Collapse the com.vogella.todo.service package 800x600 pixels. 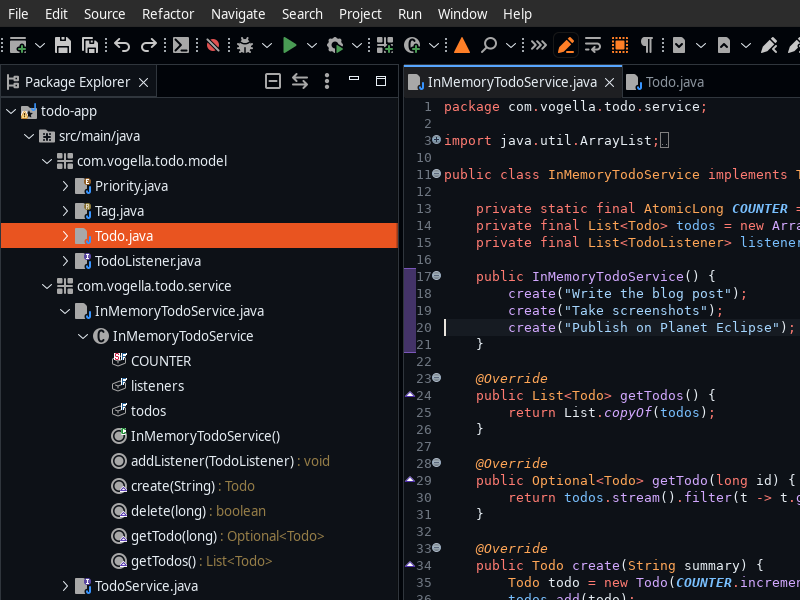(47, 286)
